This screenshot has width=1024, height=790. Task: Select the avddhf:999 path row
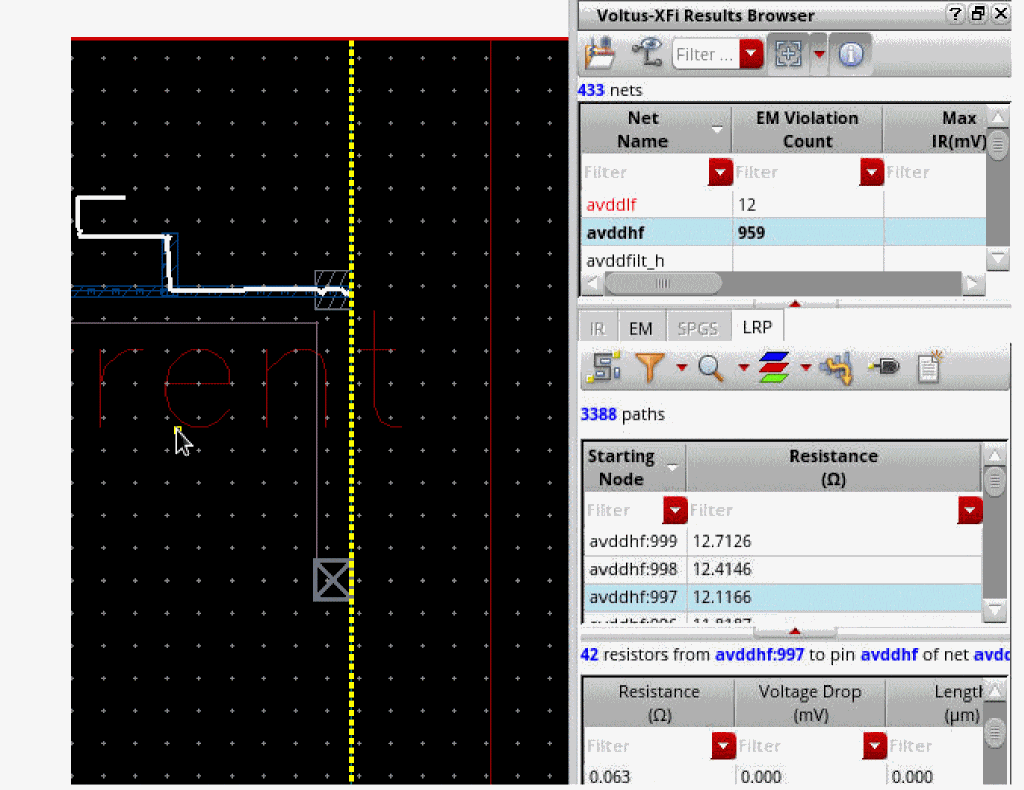632,541
